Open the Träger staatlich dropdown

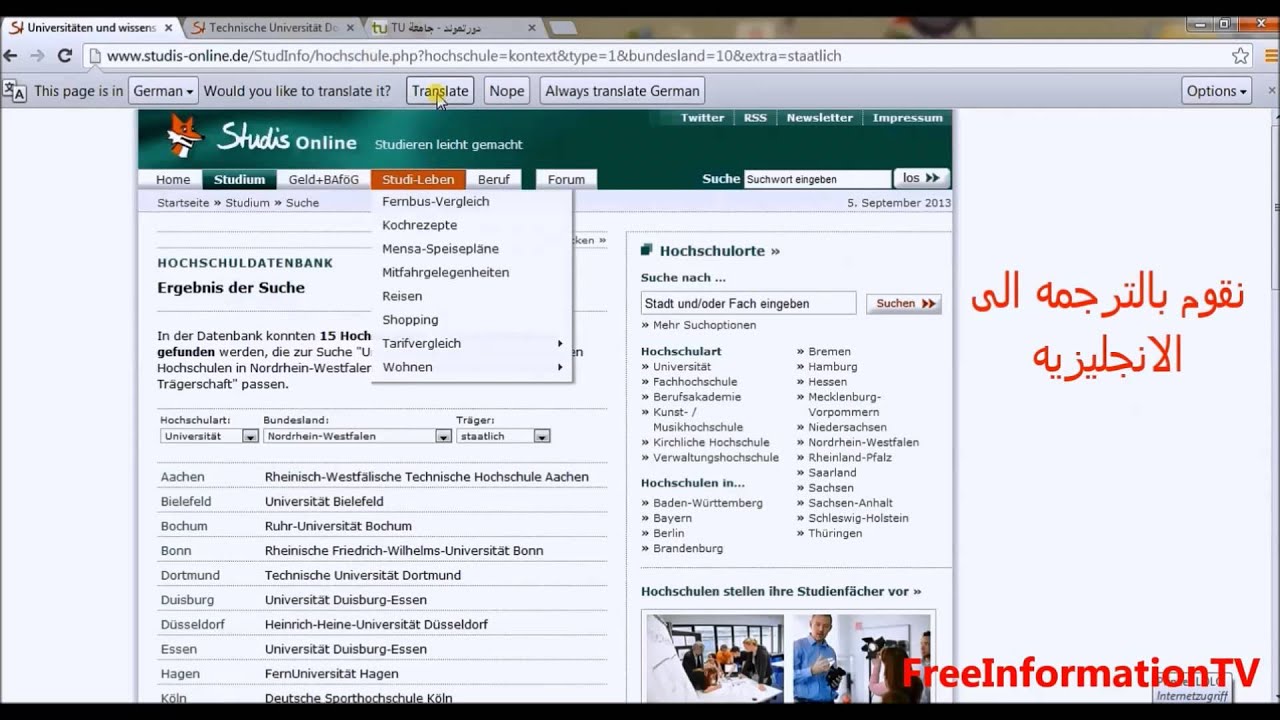coord(503,436)
